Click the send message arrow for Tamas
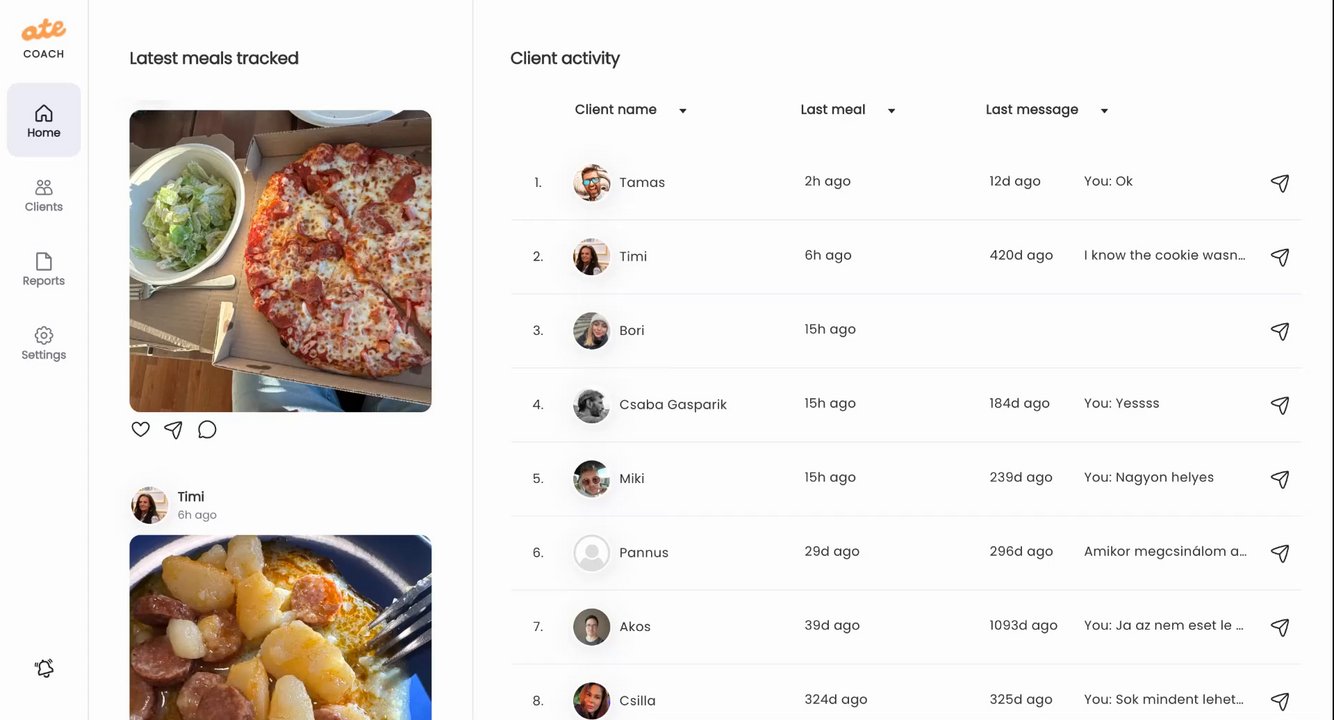The image size is (1334, 720). coord(1280,183)
